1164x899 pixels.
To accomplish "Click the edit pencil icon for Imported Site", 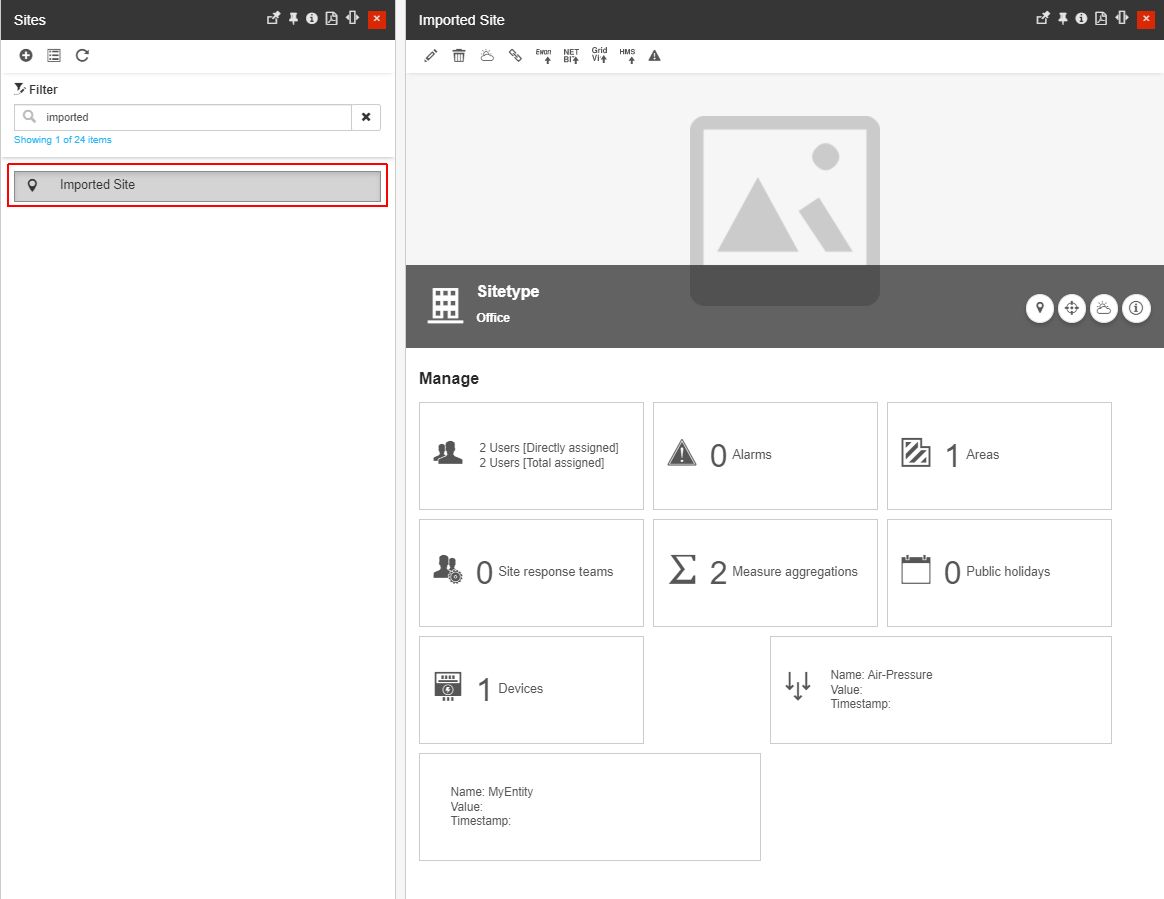I will coord(431,56).
